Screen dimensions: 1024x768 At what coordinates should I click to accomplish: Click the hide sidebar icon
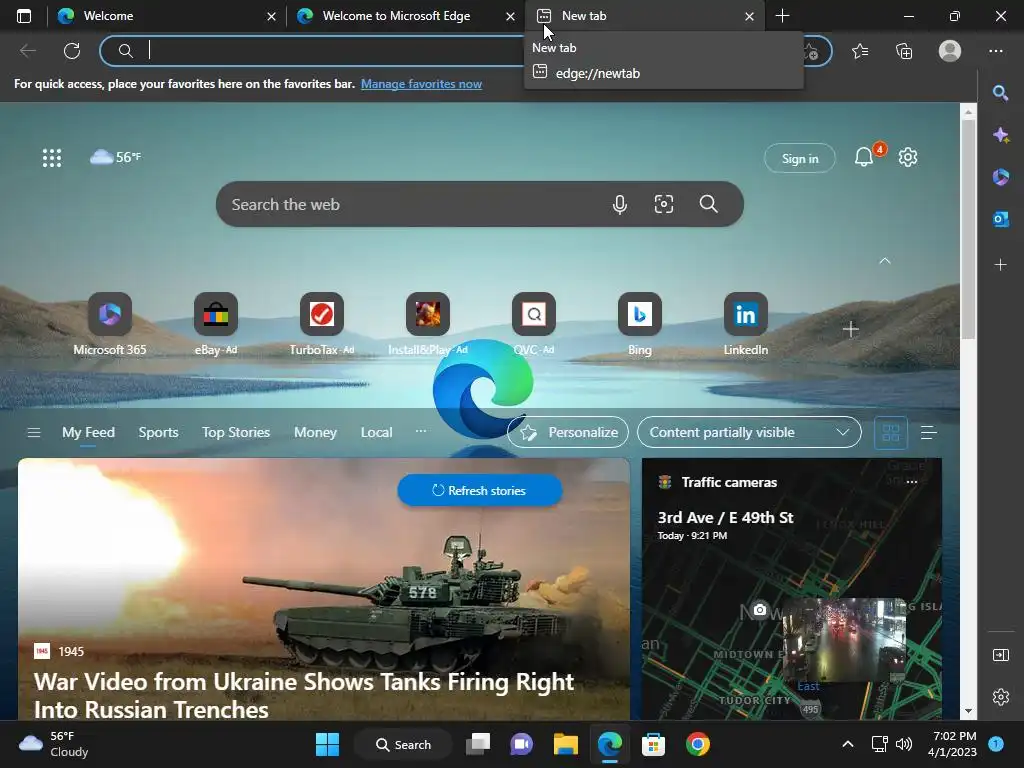click(1000, 655)
